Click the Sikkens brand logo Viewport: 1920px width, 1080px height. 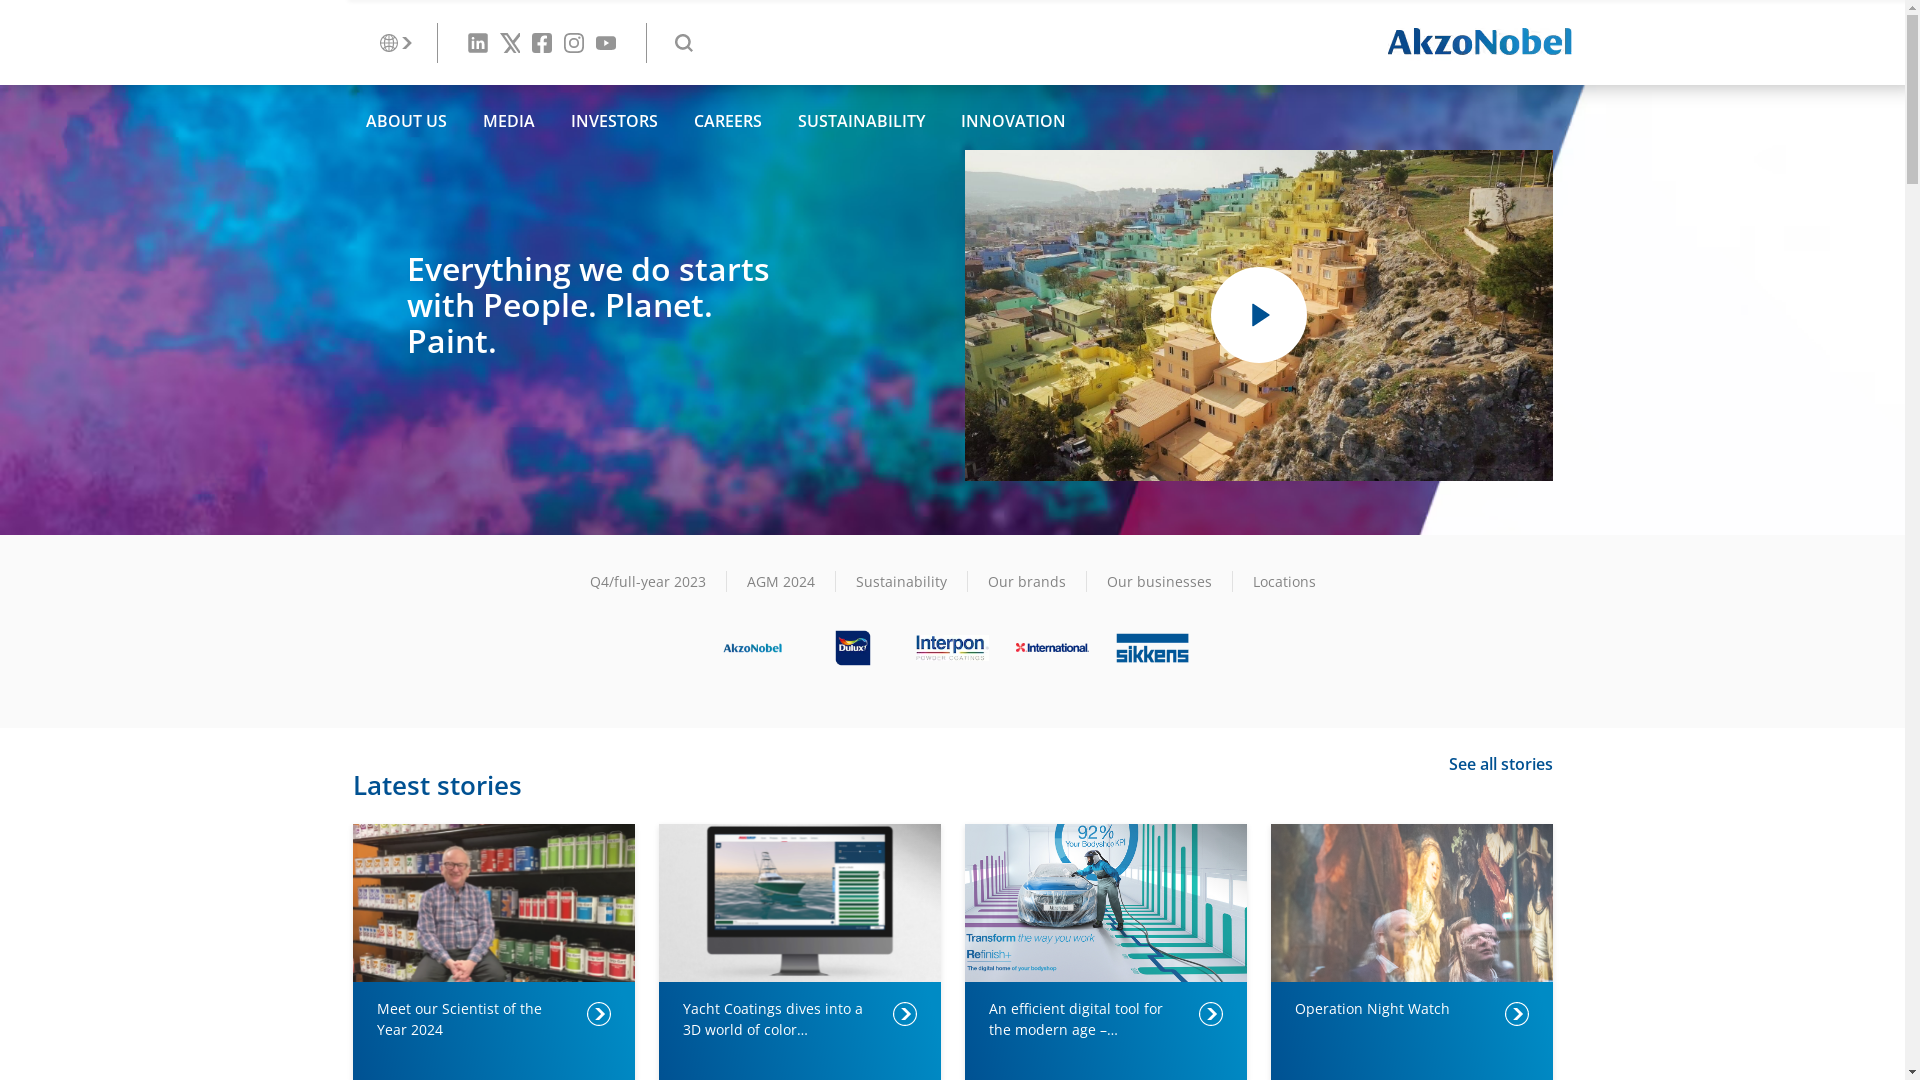1152,648
